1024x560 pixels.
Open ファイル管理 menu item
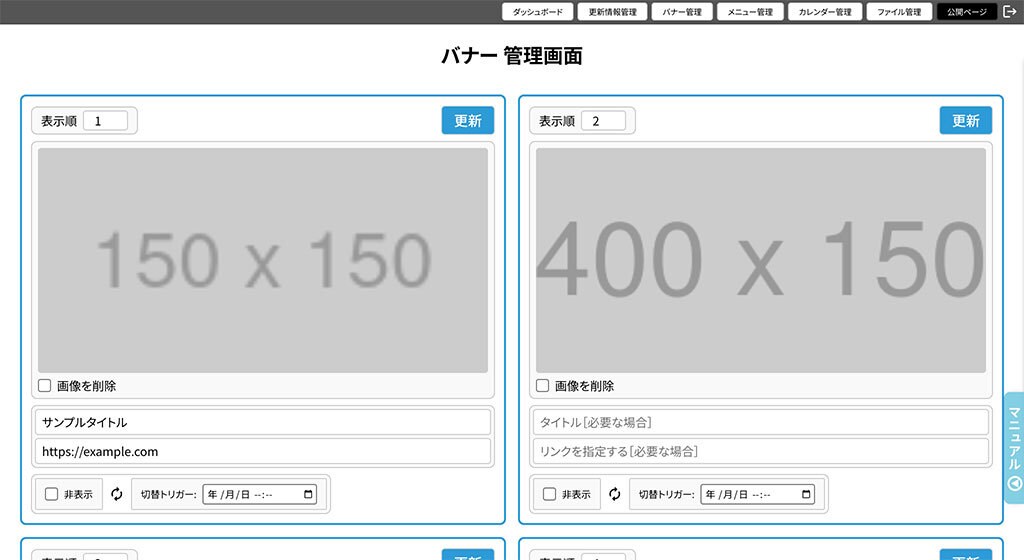pos(899,12)
